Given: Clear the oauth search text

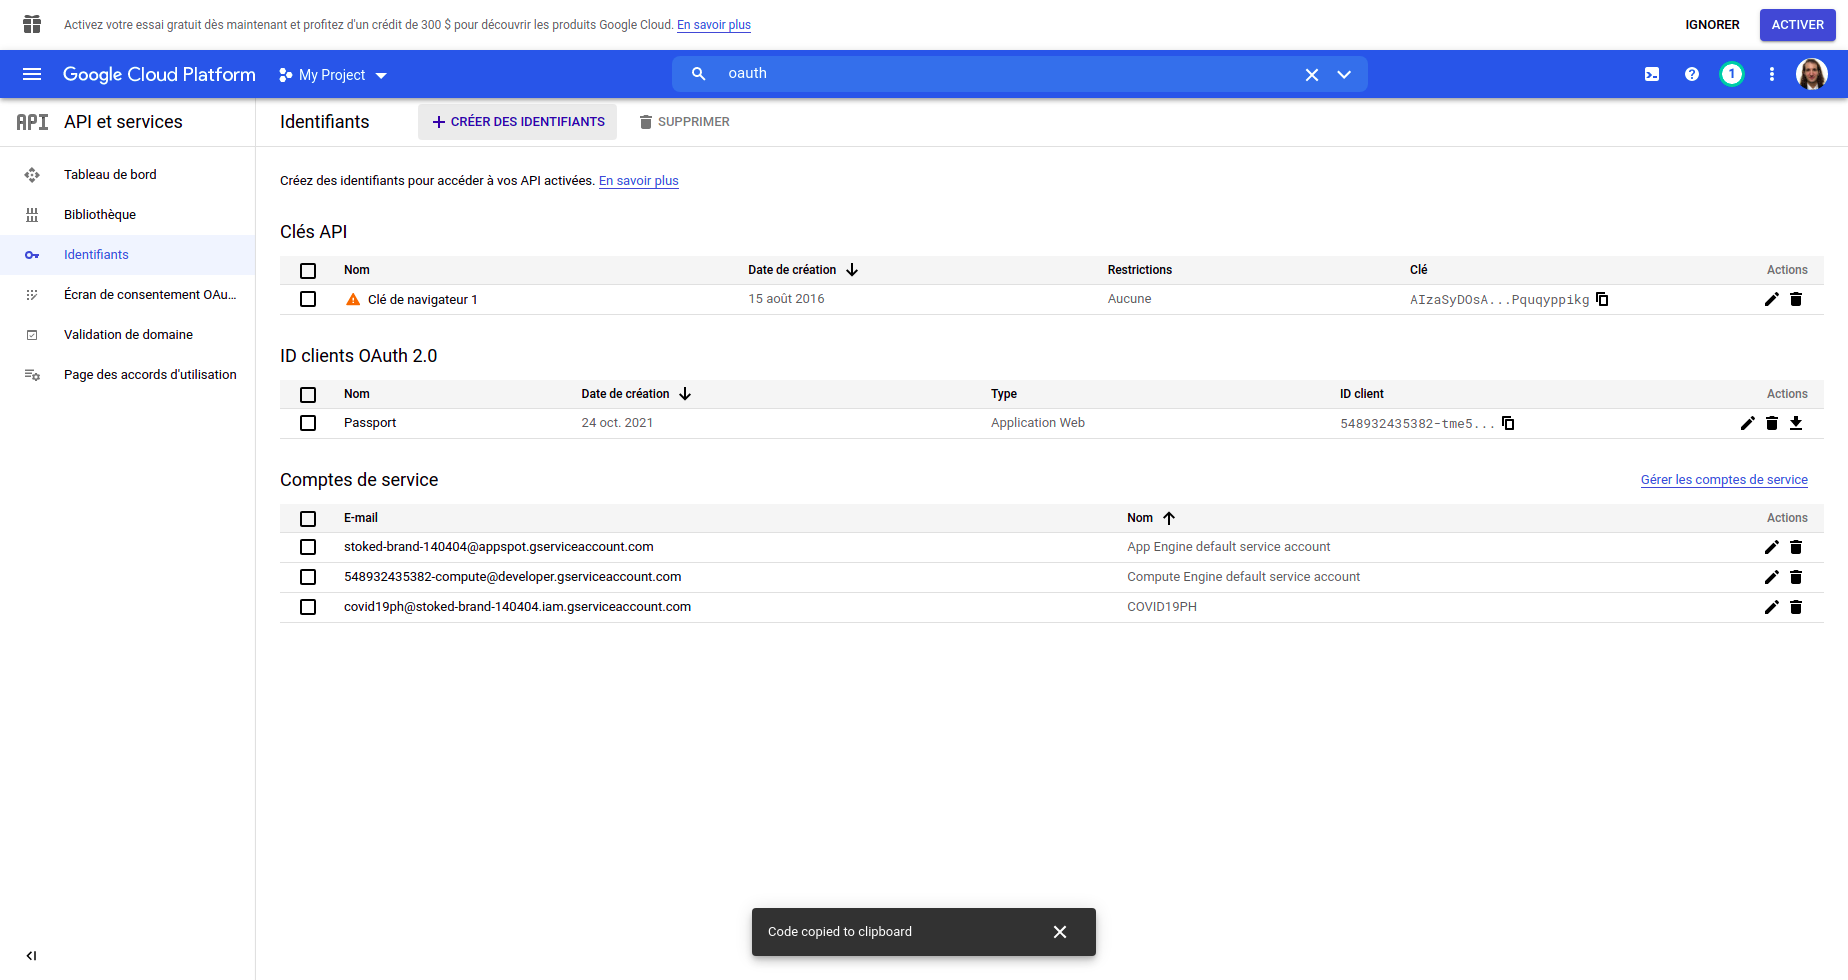Looking at the screenshot, I should coord(1312,75).
